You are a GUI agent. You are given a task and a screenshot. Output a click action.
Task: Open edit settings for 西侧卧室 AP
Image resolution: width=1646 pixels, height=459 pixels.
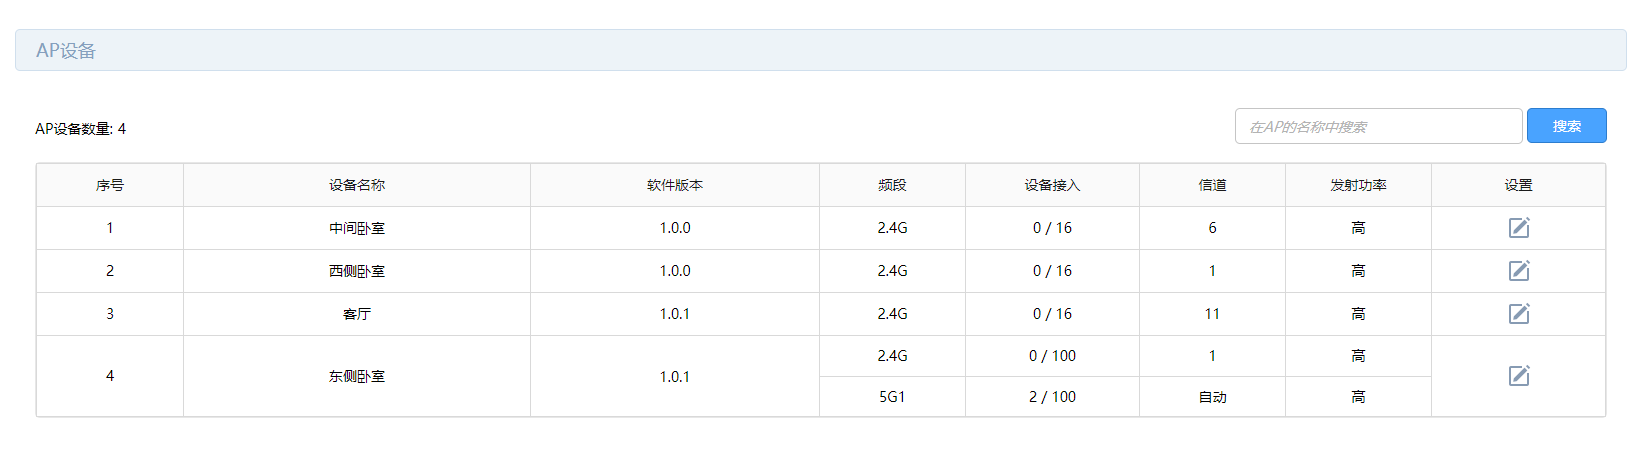coord(1518,271)
